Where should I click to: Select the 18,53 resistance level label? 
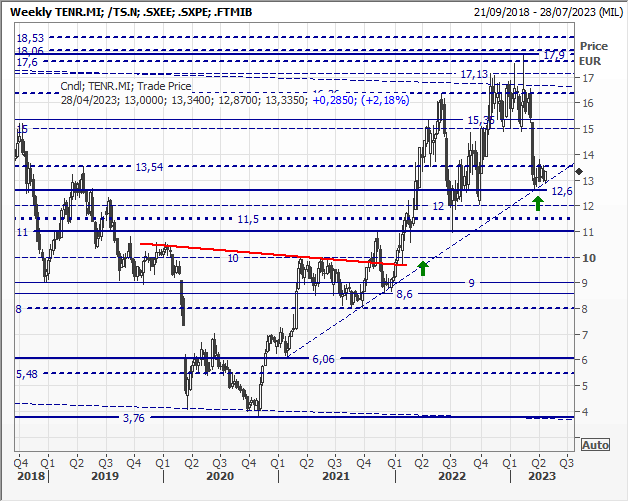tap(29, 37)
